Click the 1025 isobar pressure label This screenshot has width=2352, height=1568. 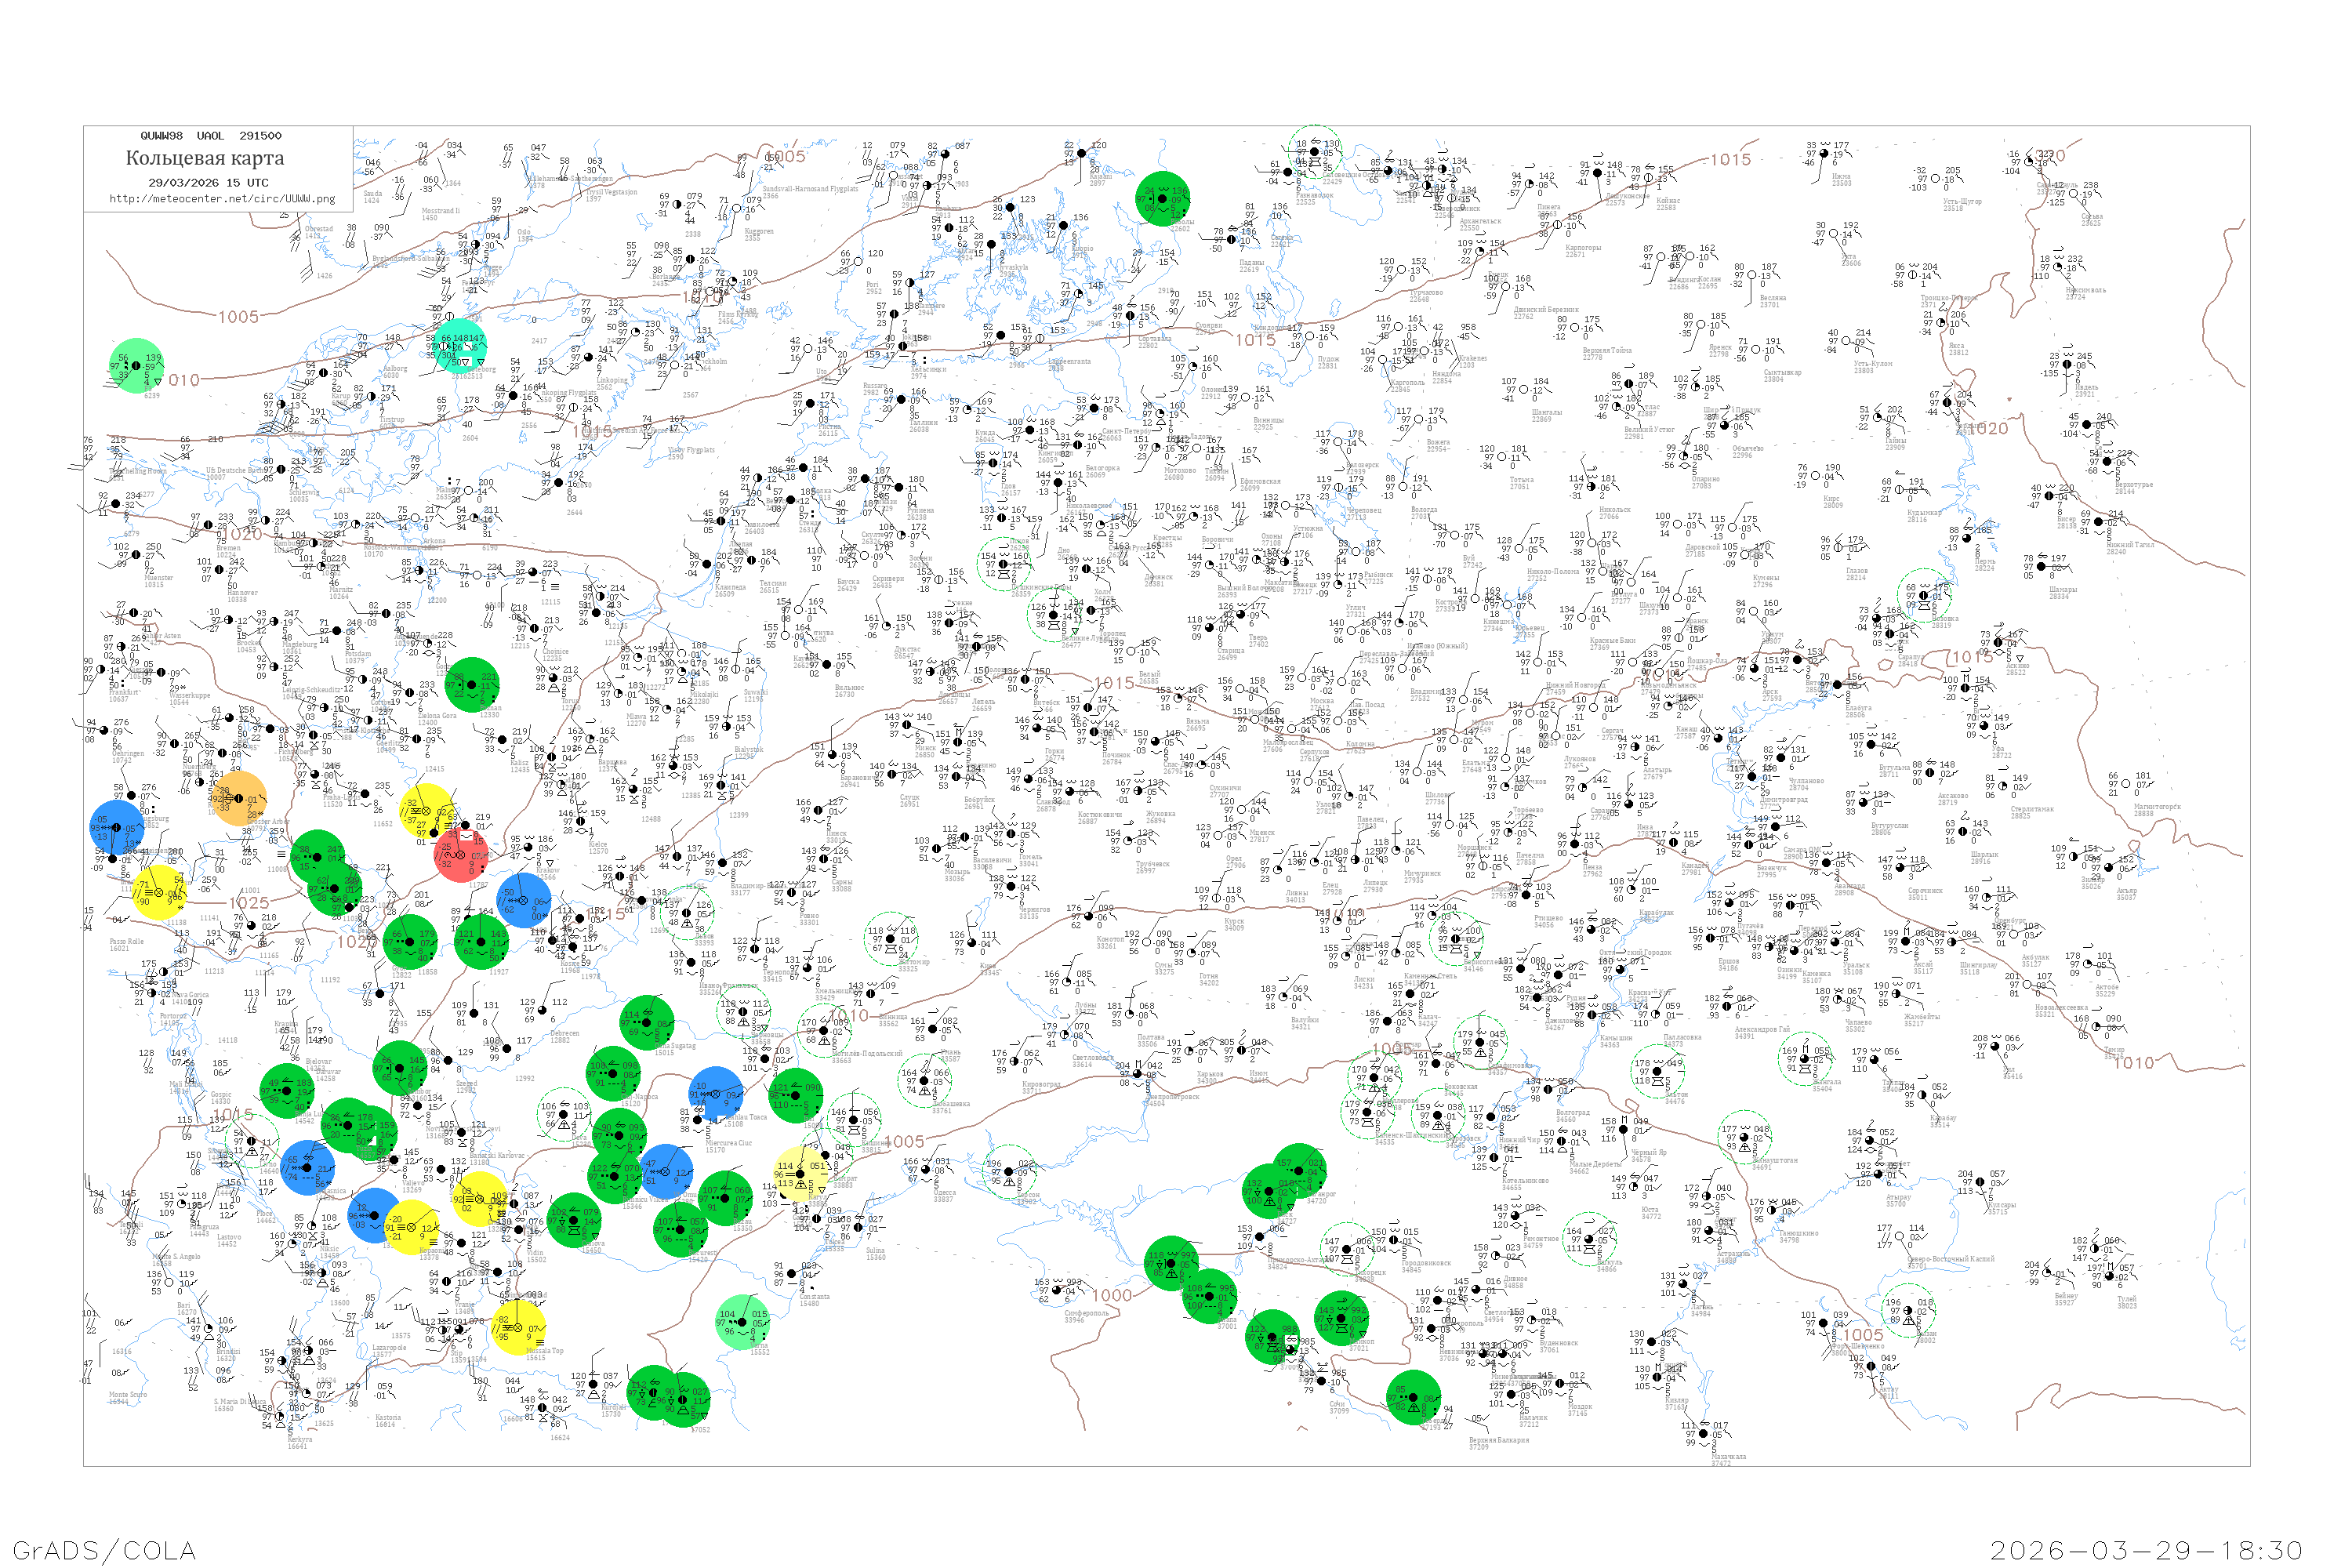tap(249, 903)
